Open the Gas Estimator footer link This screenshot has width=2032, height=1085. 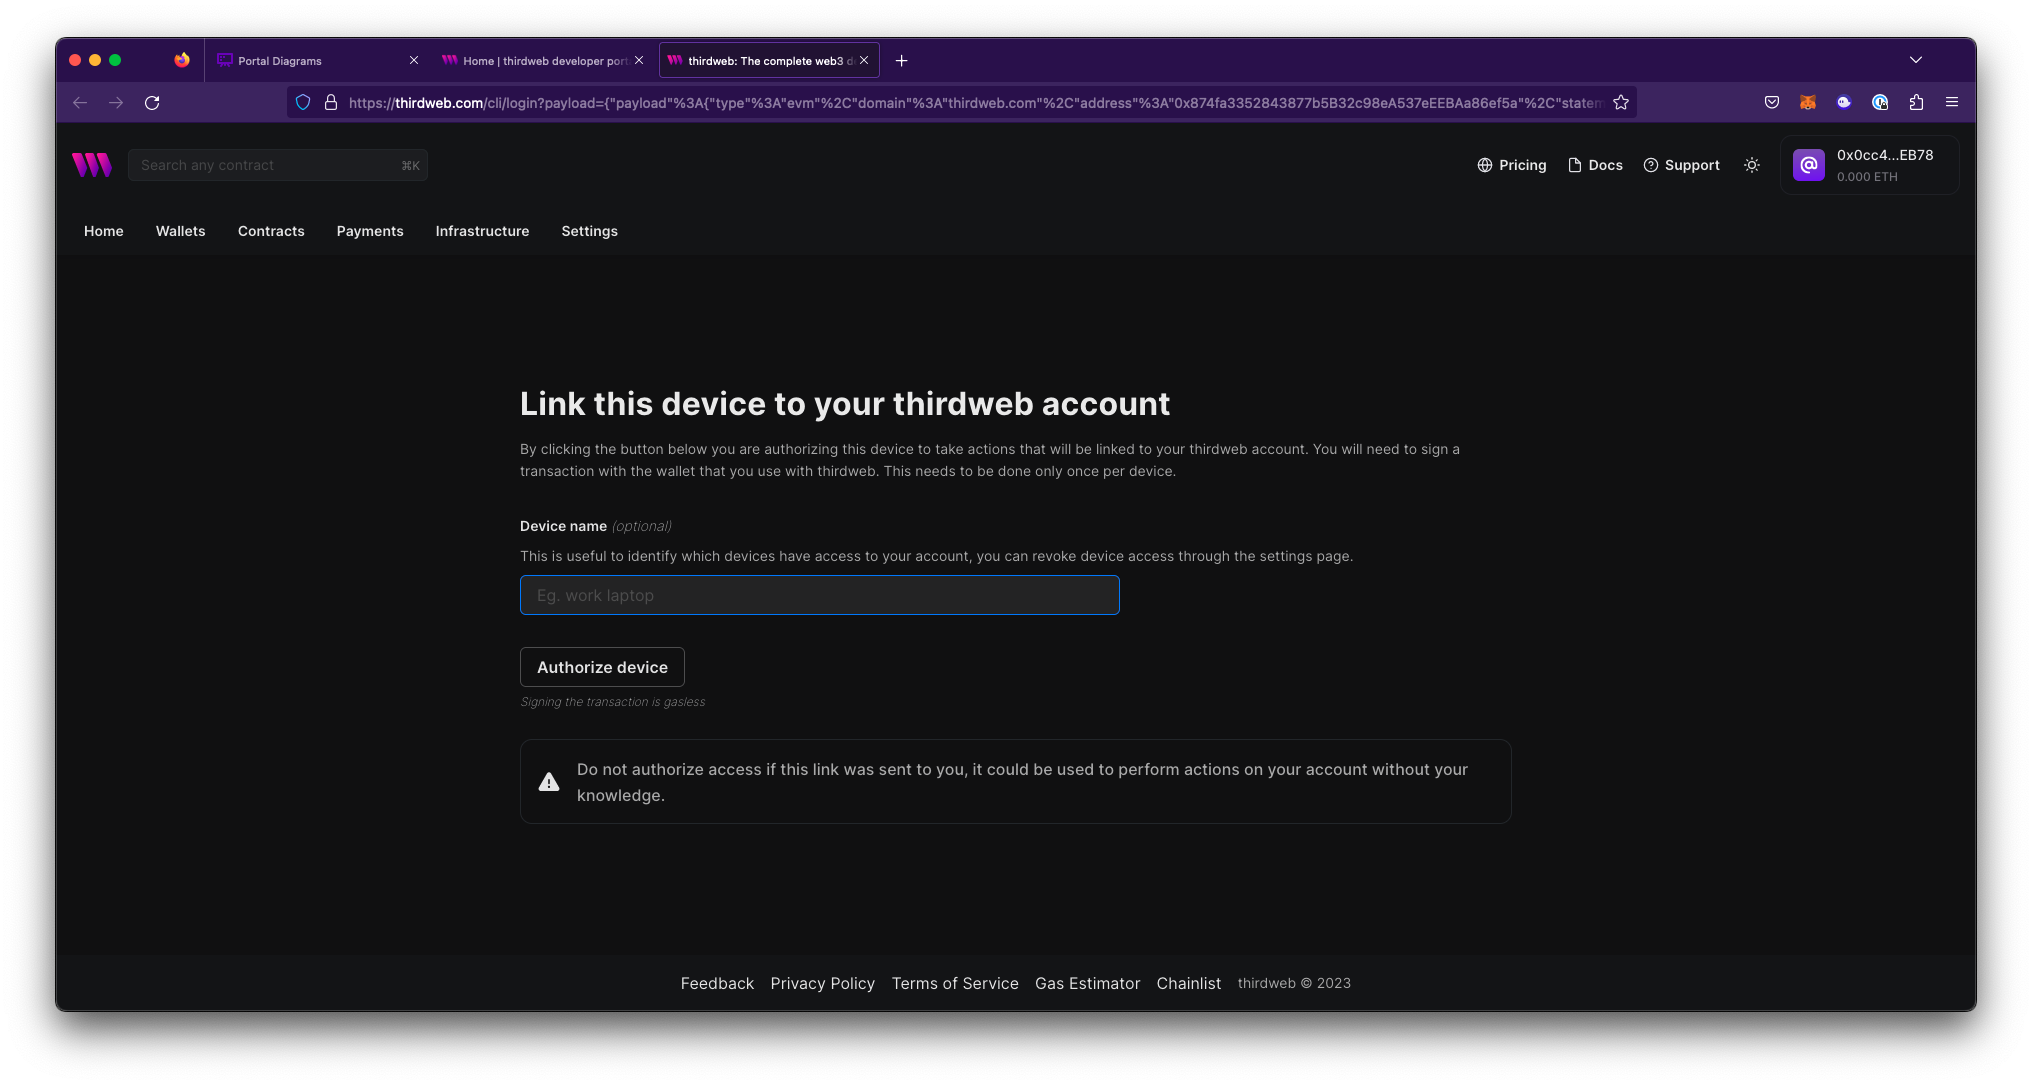pyautogui.click(x=1087, y=983)
